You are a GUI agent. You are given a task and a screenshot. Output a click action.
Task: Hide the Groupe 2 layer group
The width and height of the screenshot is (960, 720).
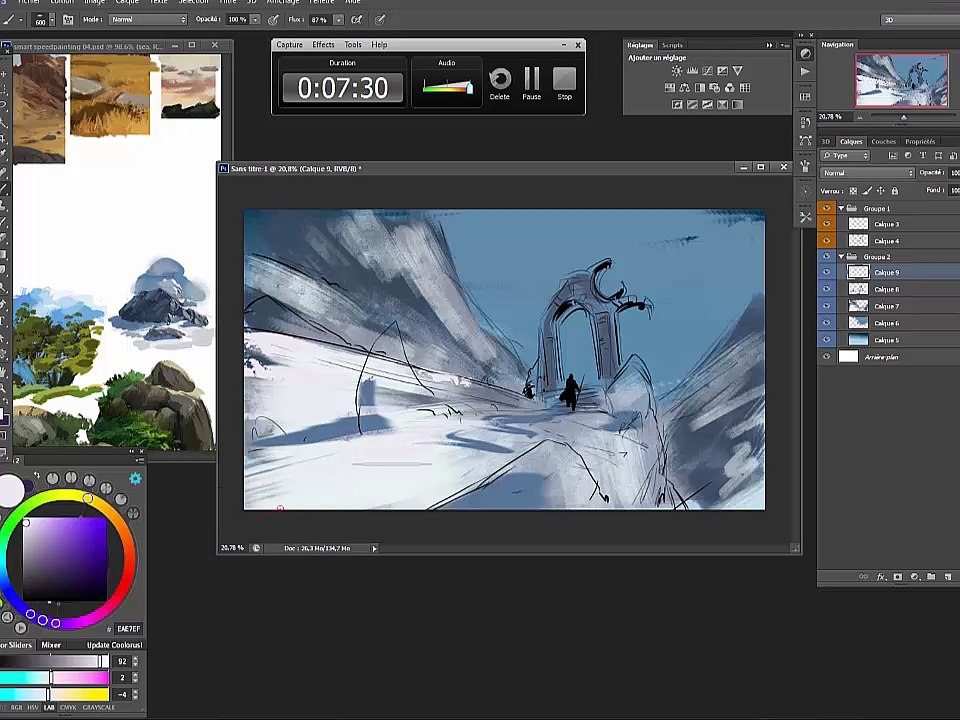click(x=827, y=257)
